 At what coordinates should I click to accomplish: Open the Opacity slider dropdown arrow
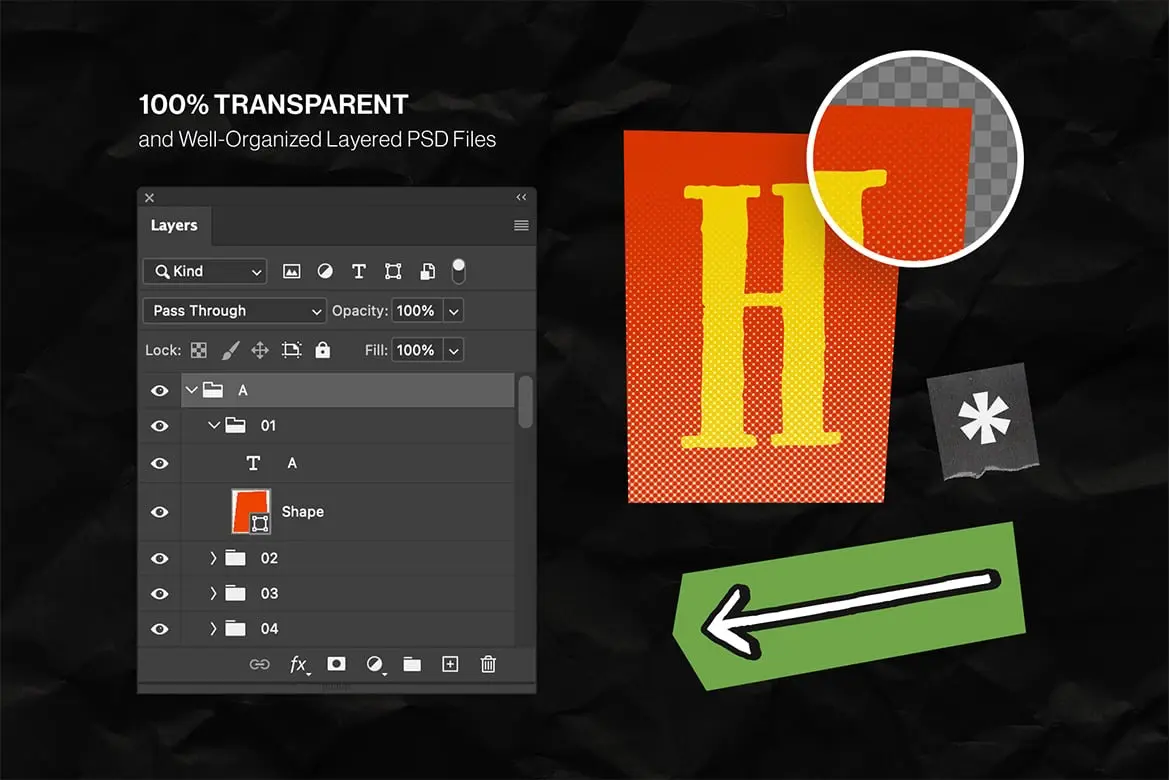(453, 311)
